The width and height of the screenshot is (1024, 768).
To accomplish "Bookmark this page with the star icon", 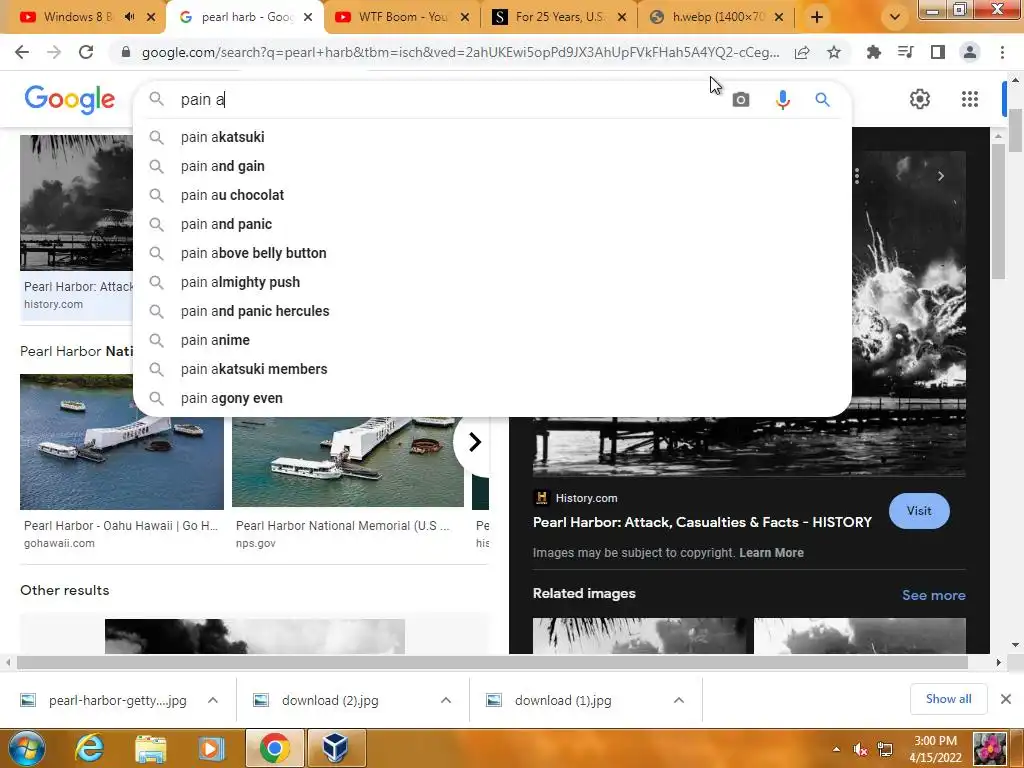I will tap(834, 52).
